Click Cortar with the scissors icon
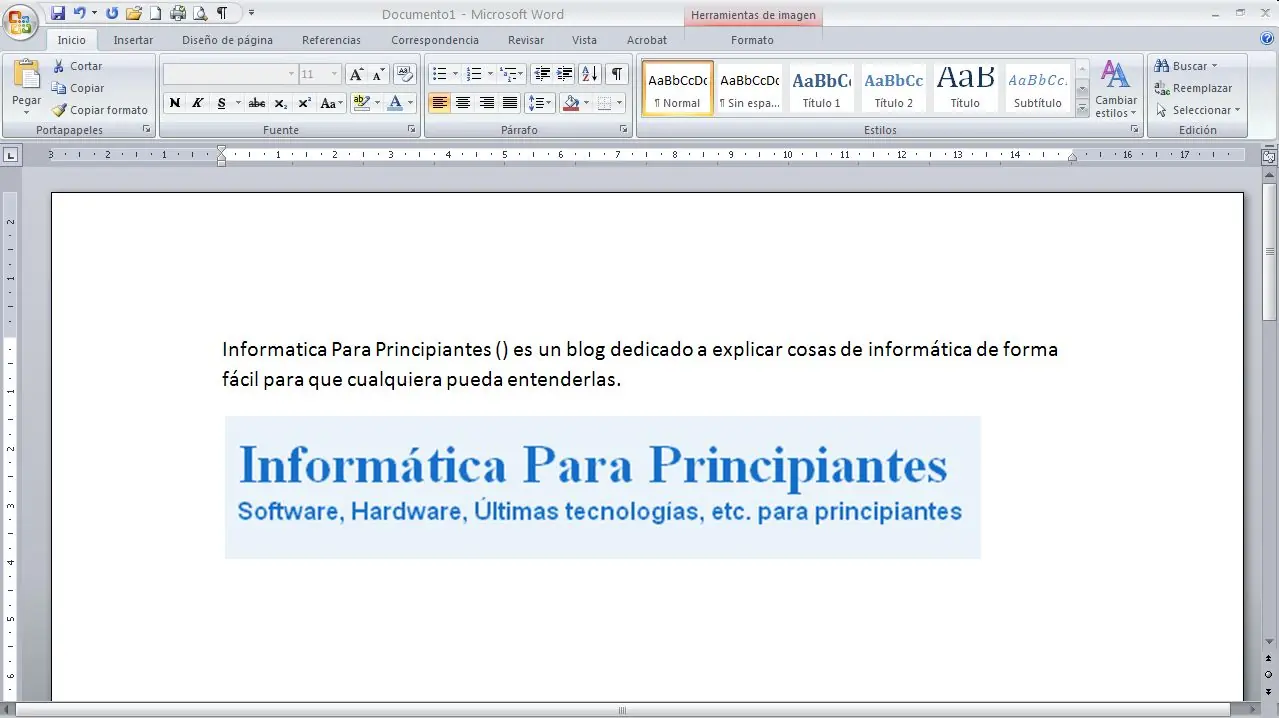 77,66
